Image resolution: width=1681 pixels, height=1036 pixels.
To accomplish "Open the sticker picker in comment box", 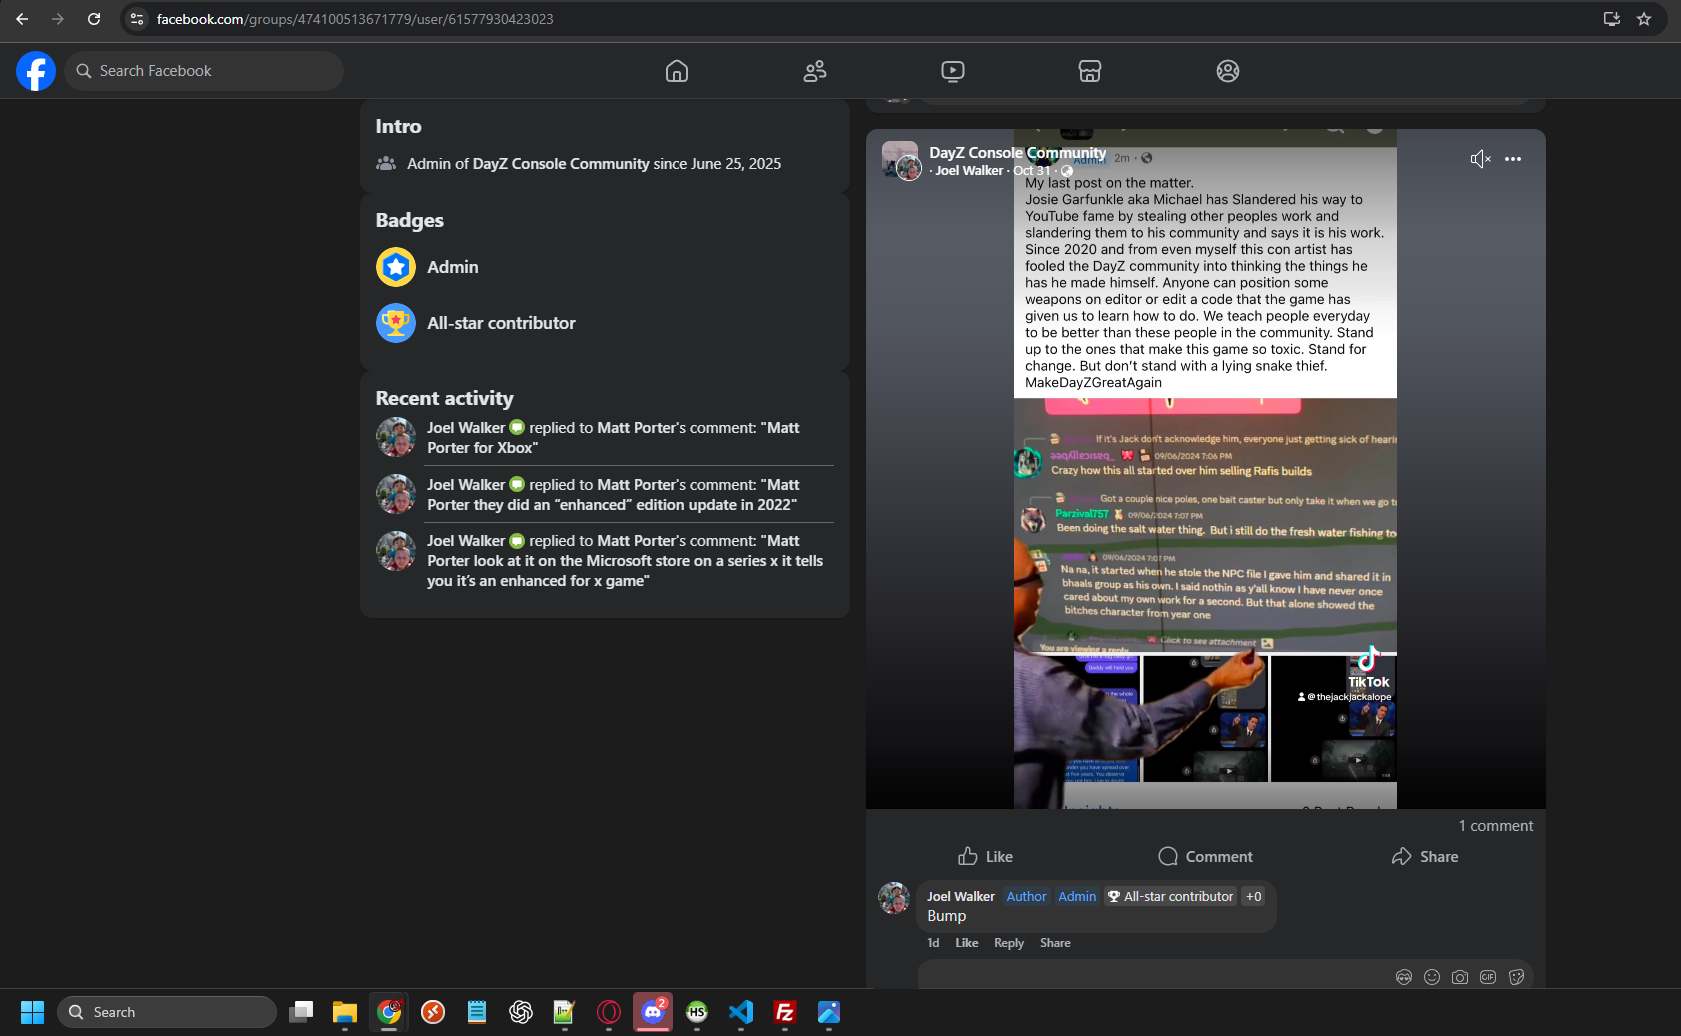I will [x=1516, y=977].
